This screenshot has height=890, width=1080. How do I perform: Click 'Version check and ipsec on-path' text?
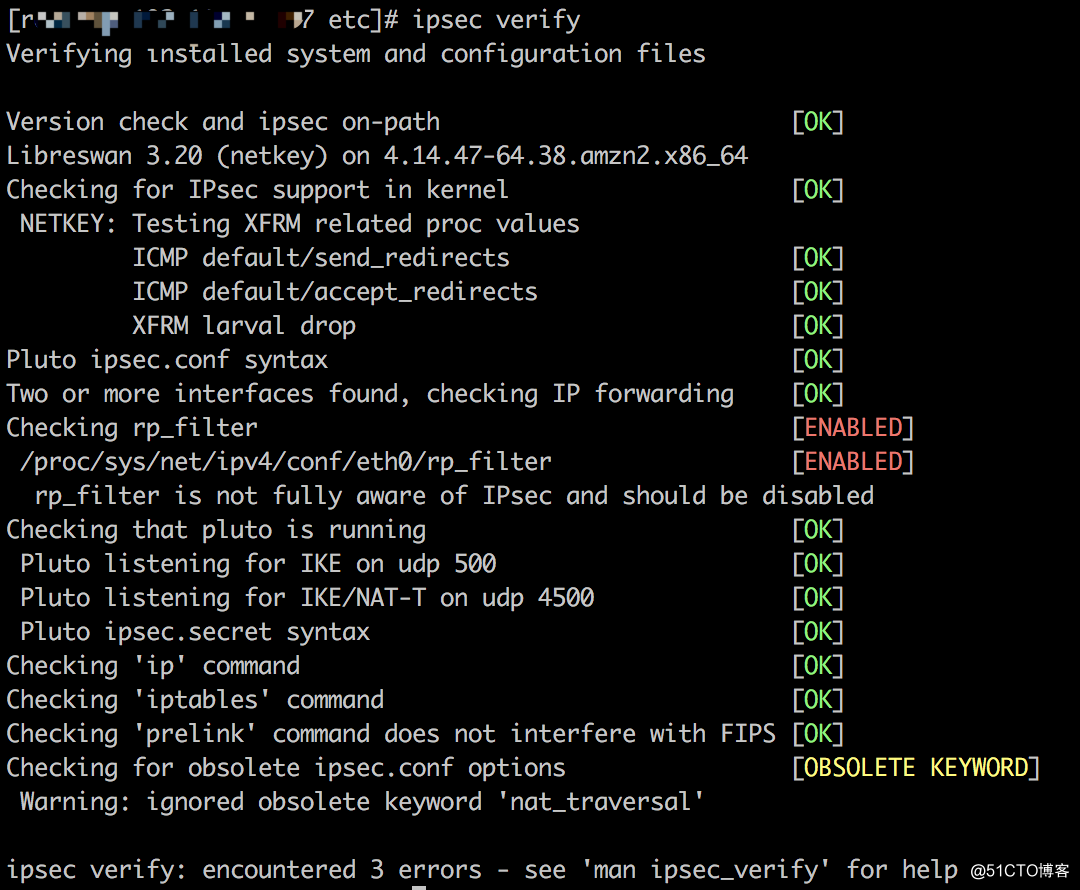223,122
